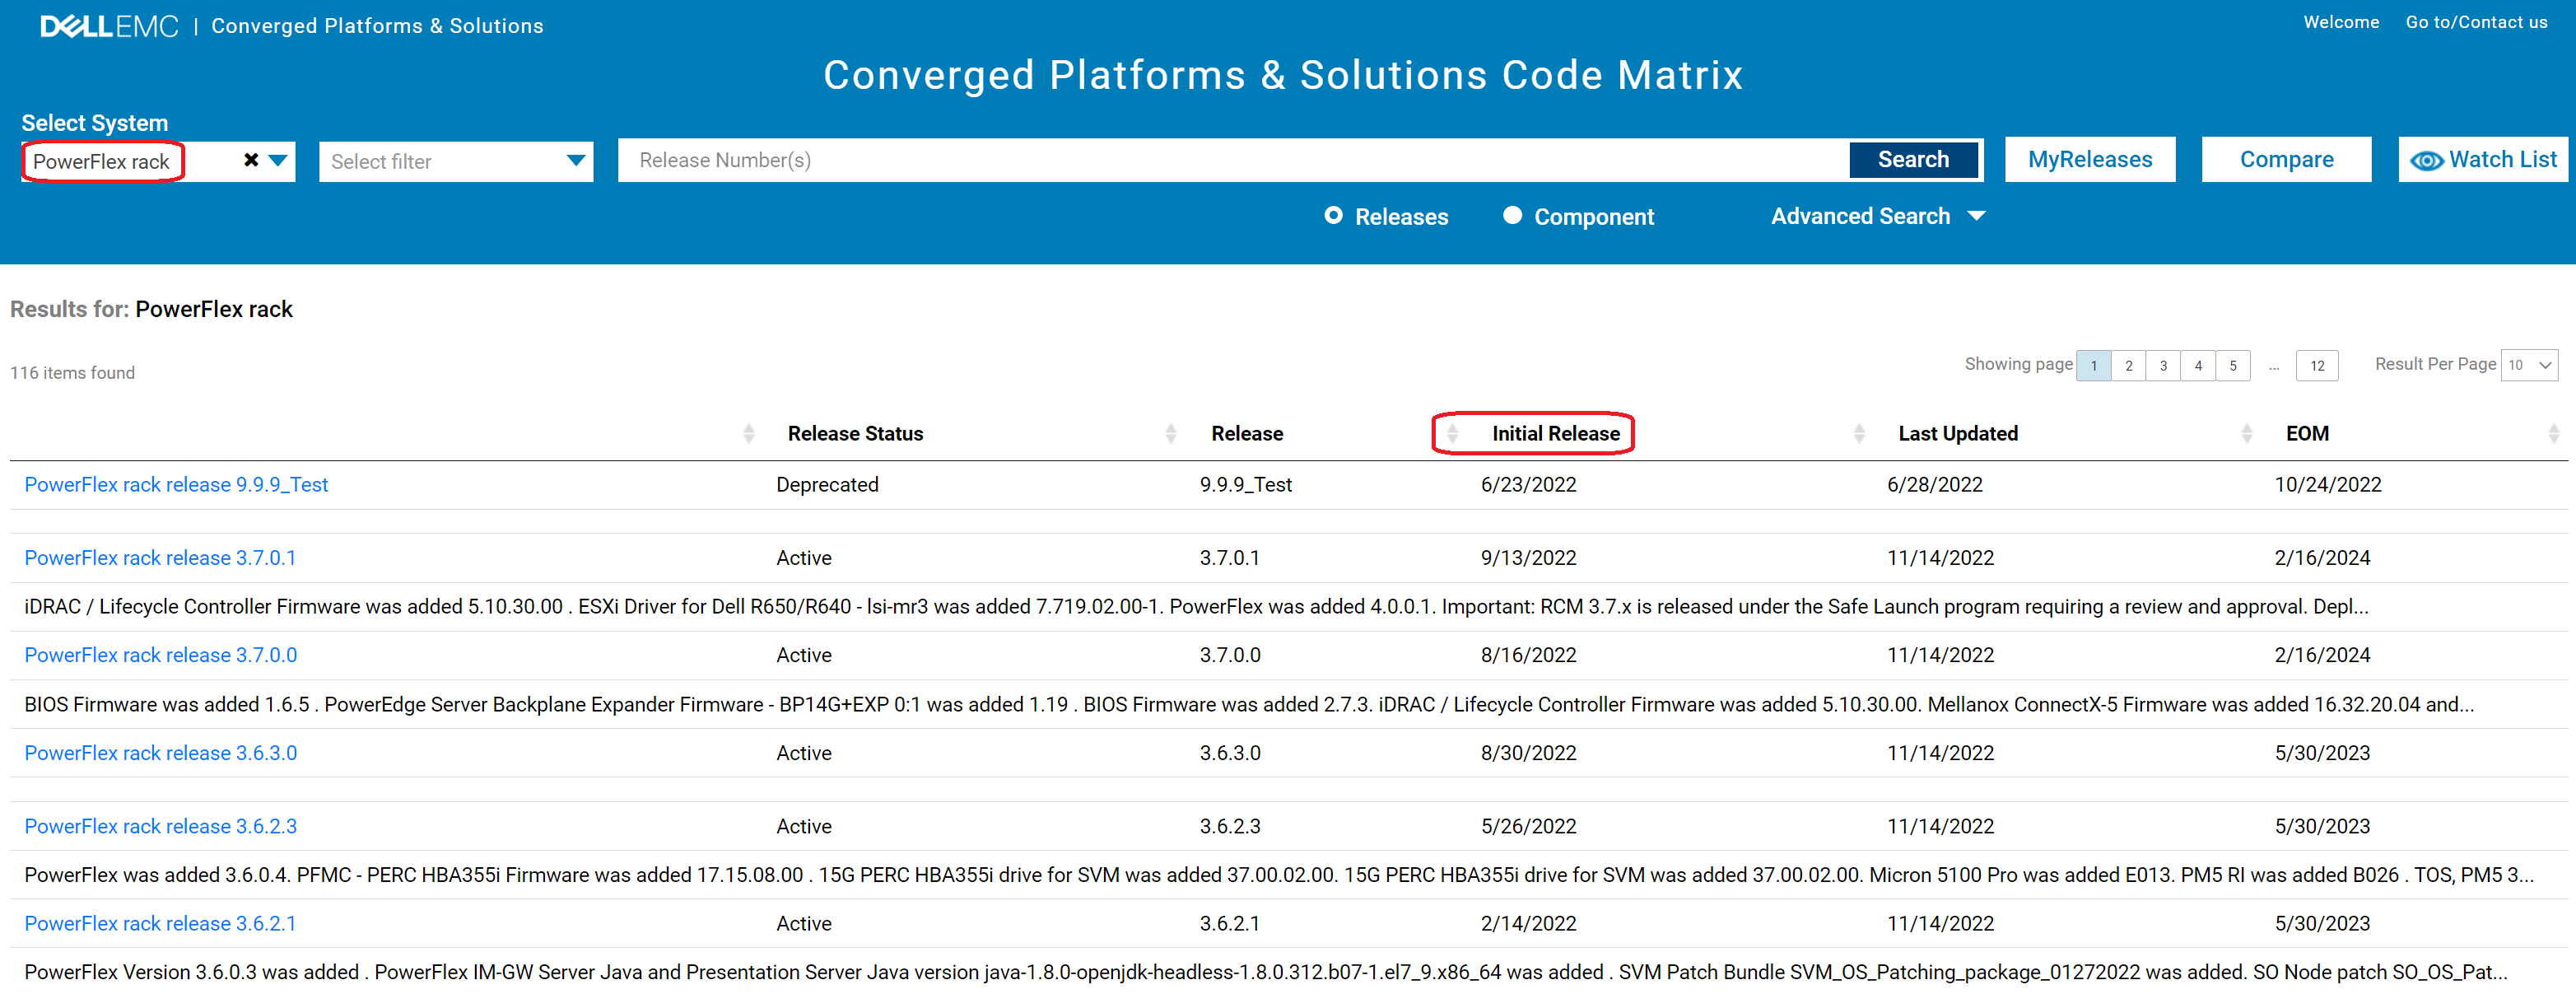The image size is (2576, 994).
Task: Click the Welcome menu item
Action: [2341, 22]
